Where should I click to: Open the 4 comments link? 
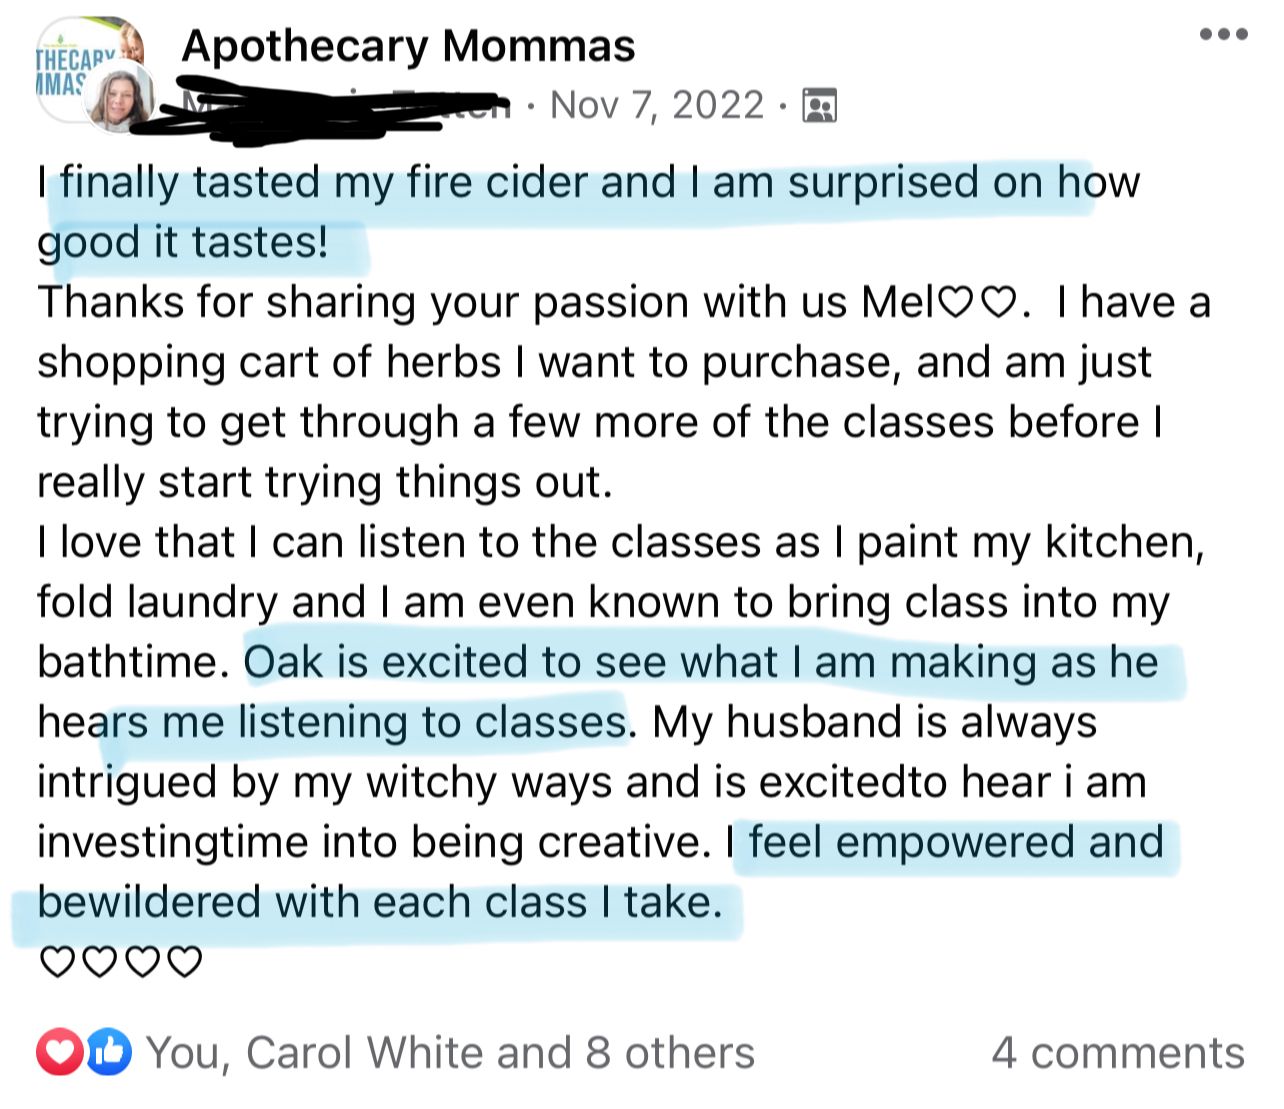[1117, 1053]
